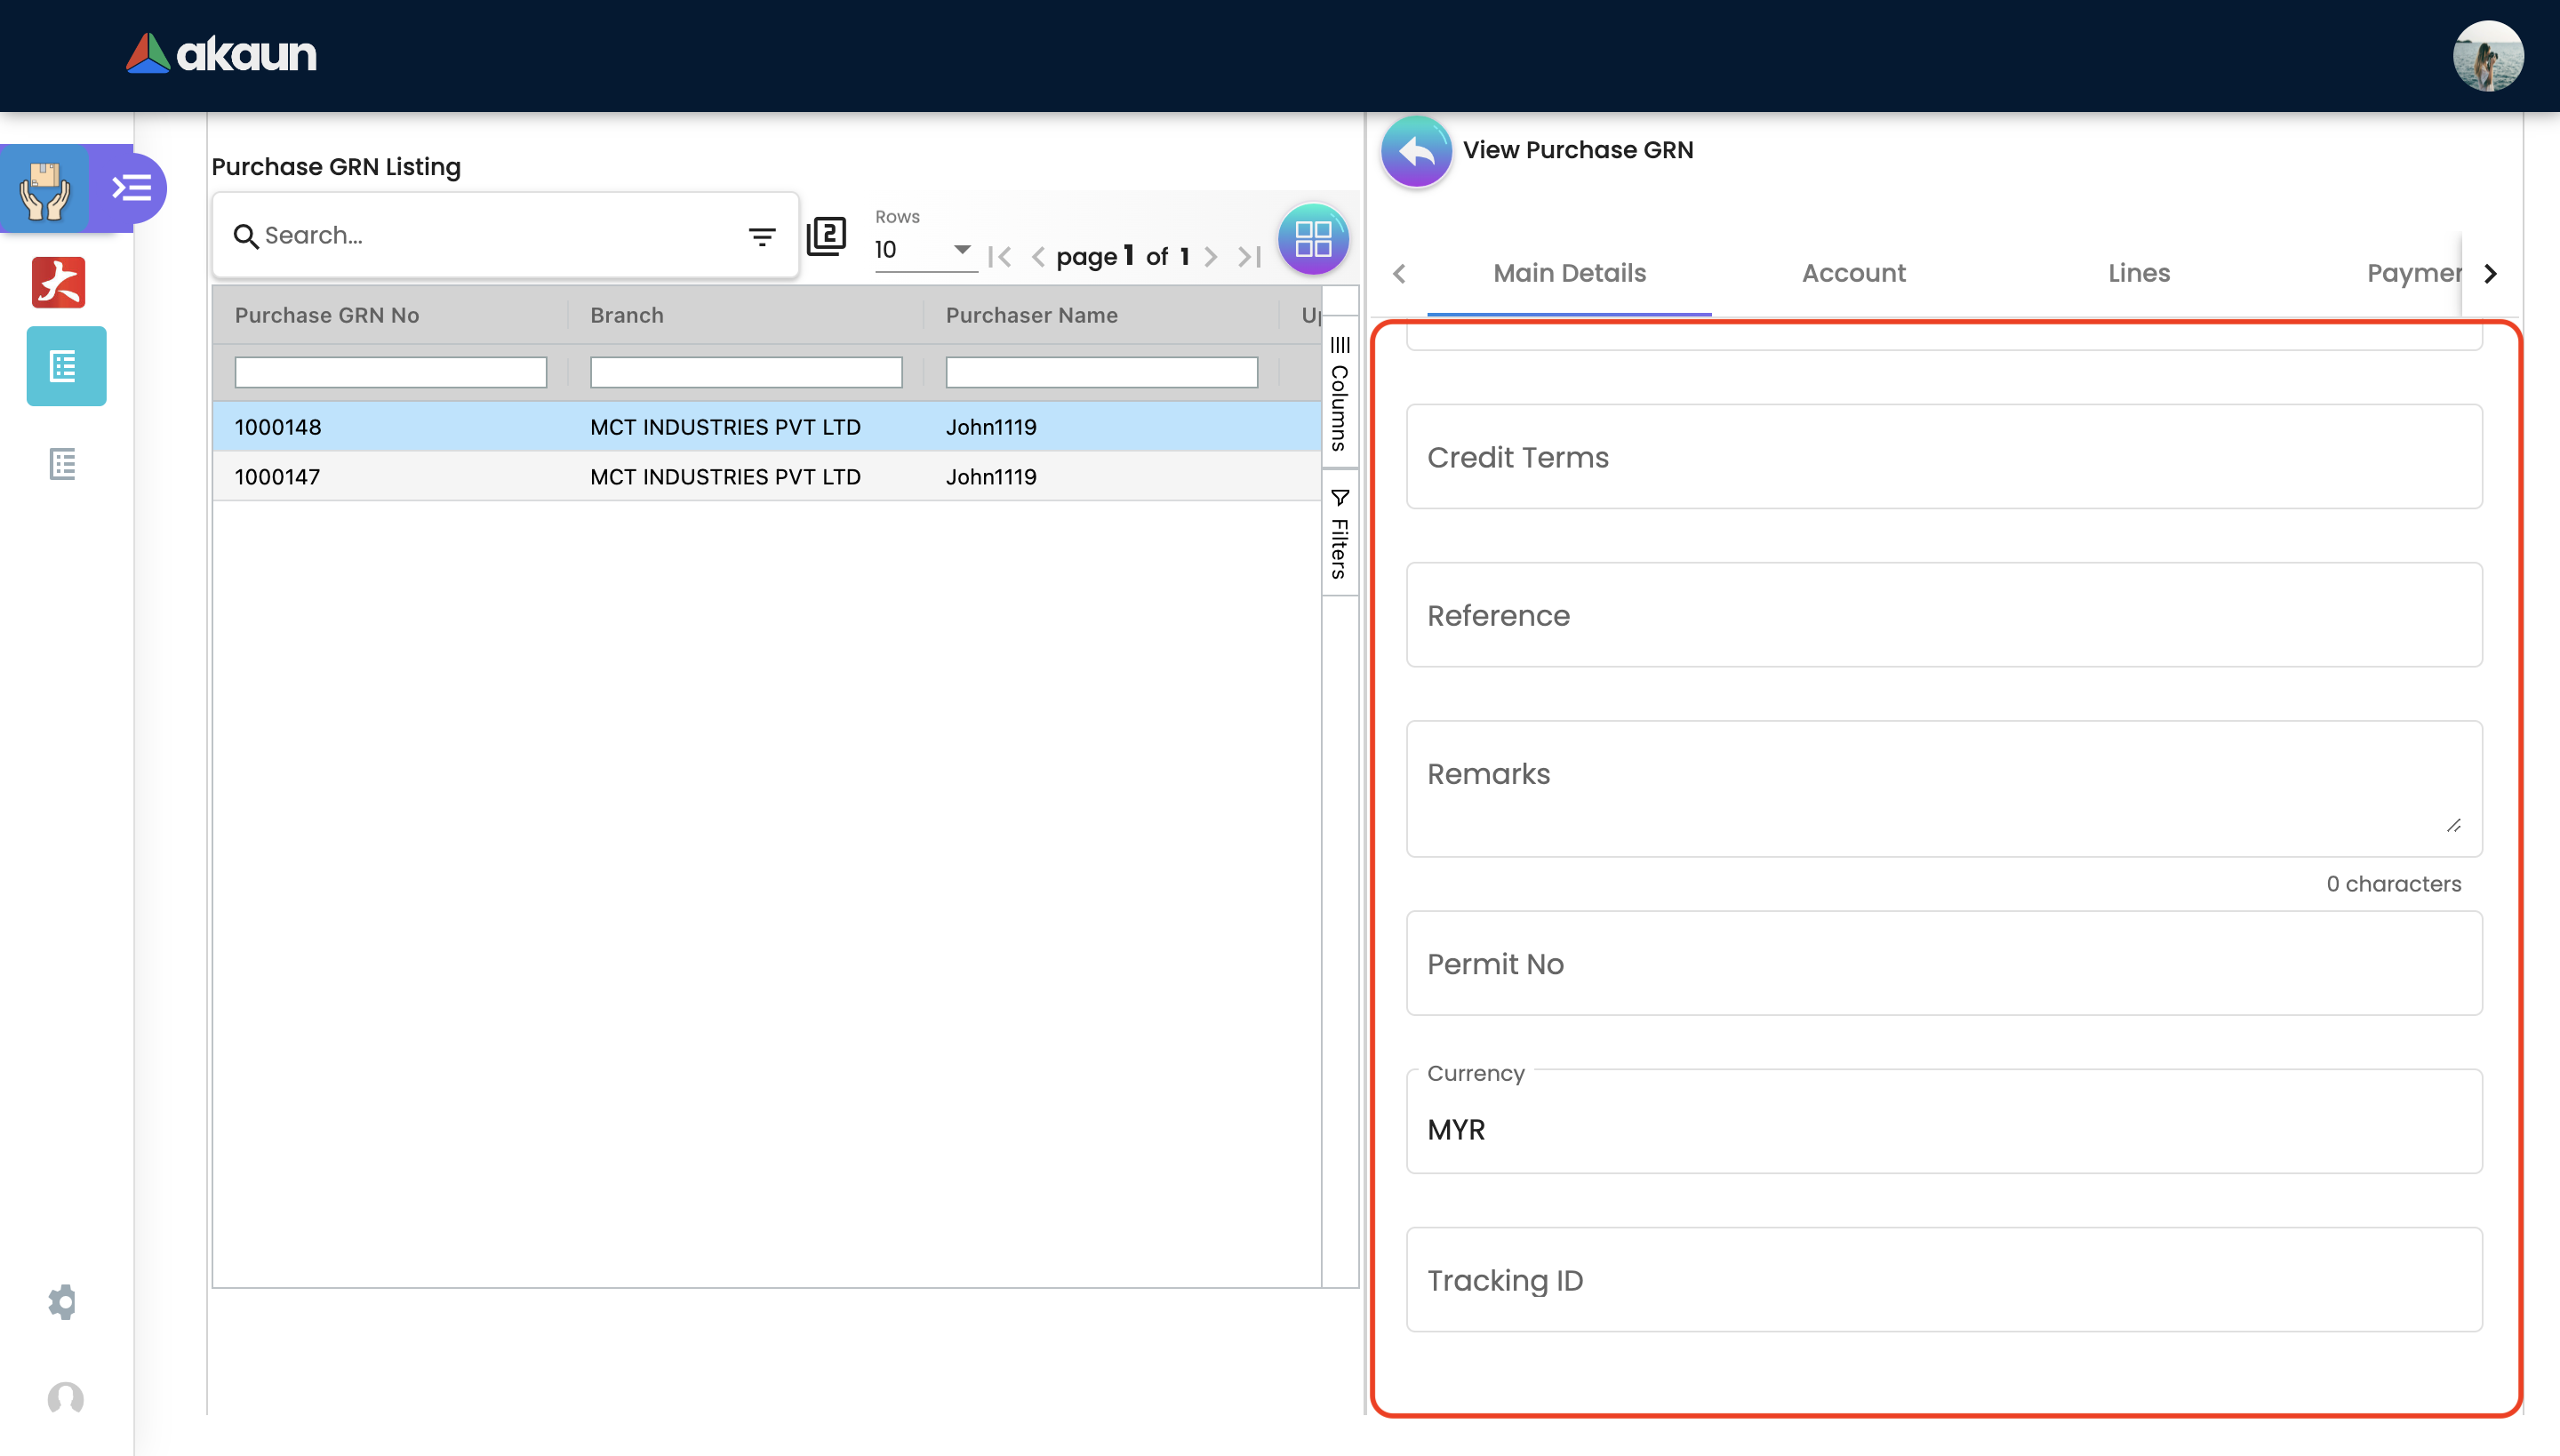Select the highlighted teal listing icon
Viewport: 2560px width, 1456px height.
(66, 366)
